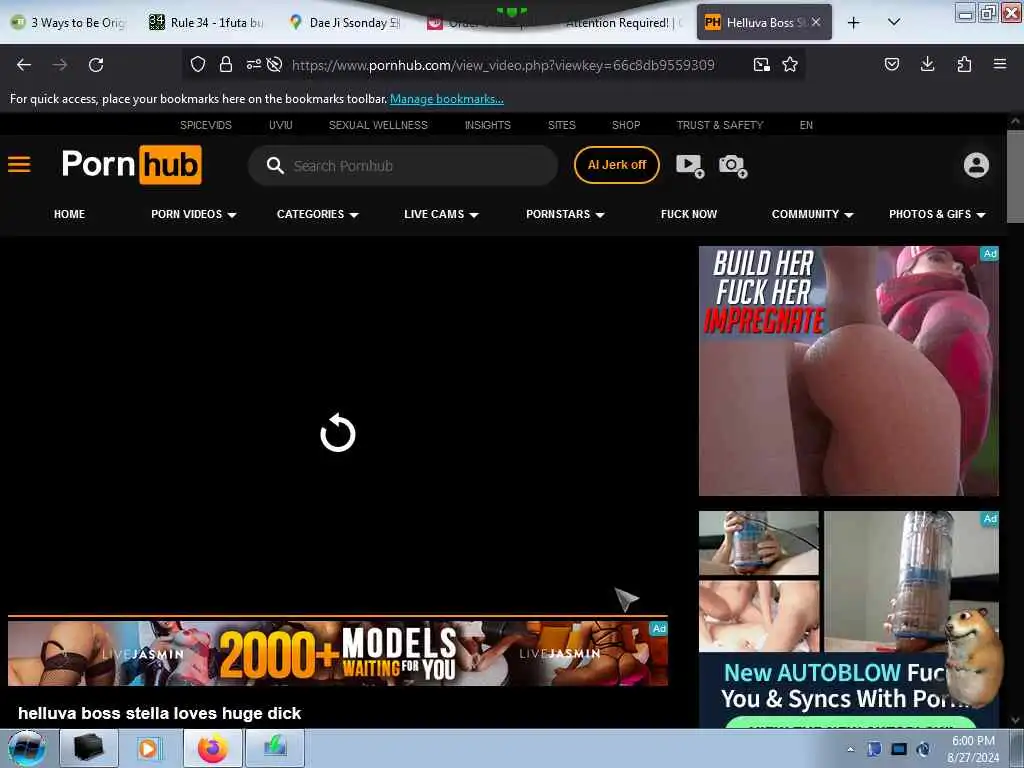Open the user account avatar icon

click(x=976, y=165)
